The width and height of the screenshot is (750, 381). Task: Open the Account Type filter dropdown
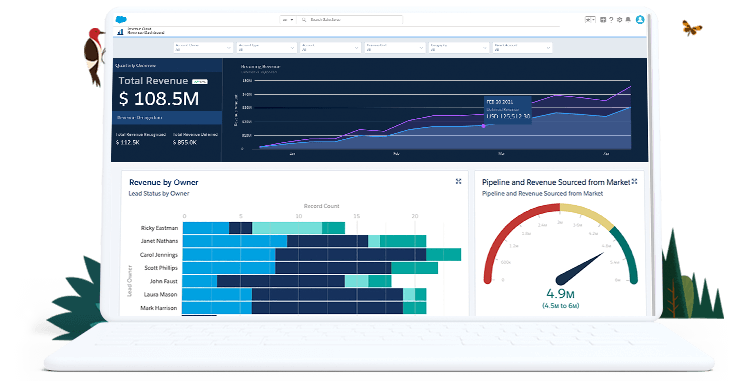(267, 47)
